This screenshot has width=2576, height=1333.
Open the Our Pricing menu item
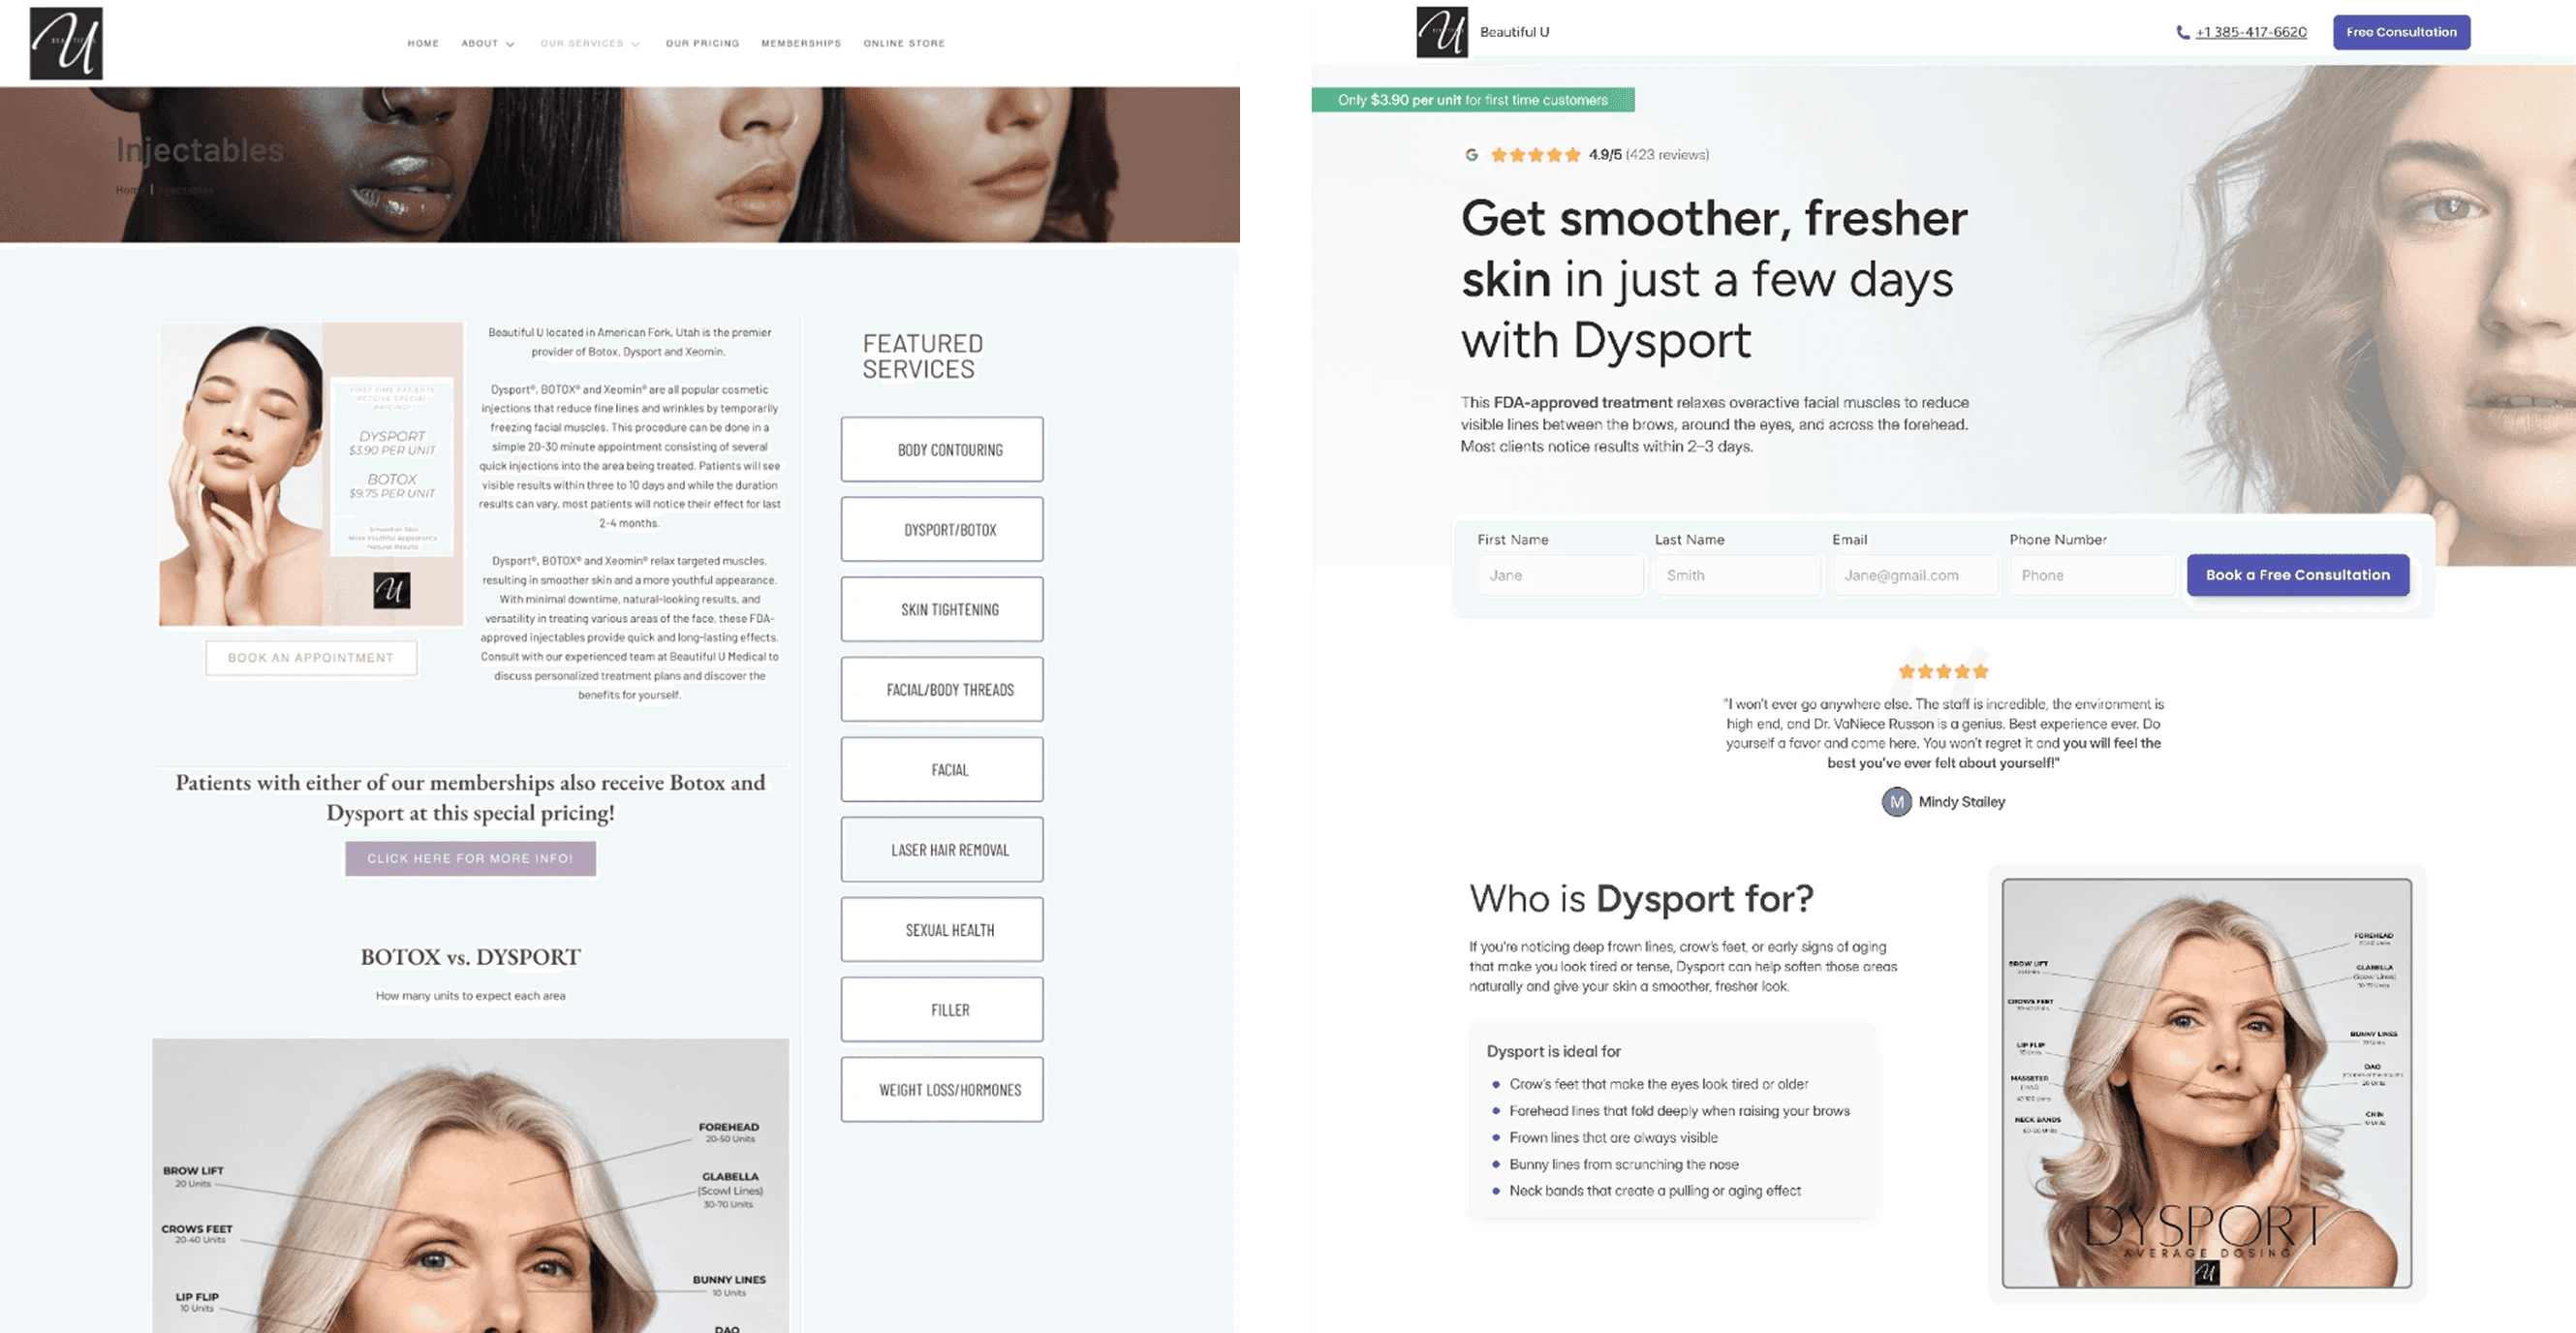tap(702, 44)
